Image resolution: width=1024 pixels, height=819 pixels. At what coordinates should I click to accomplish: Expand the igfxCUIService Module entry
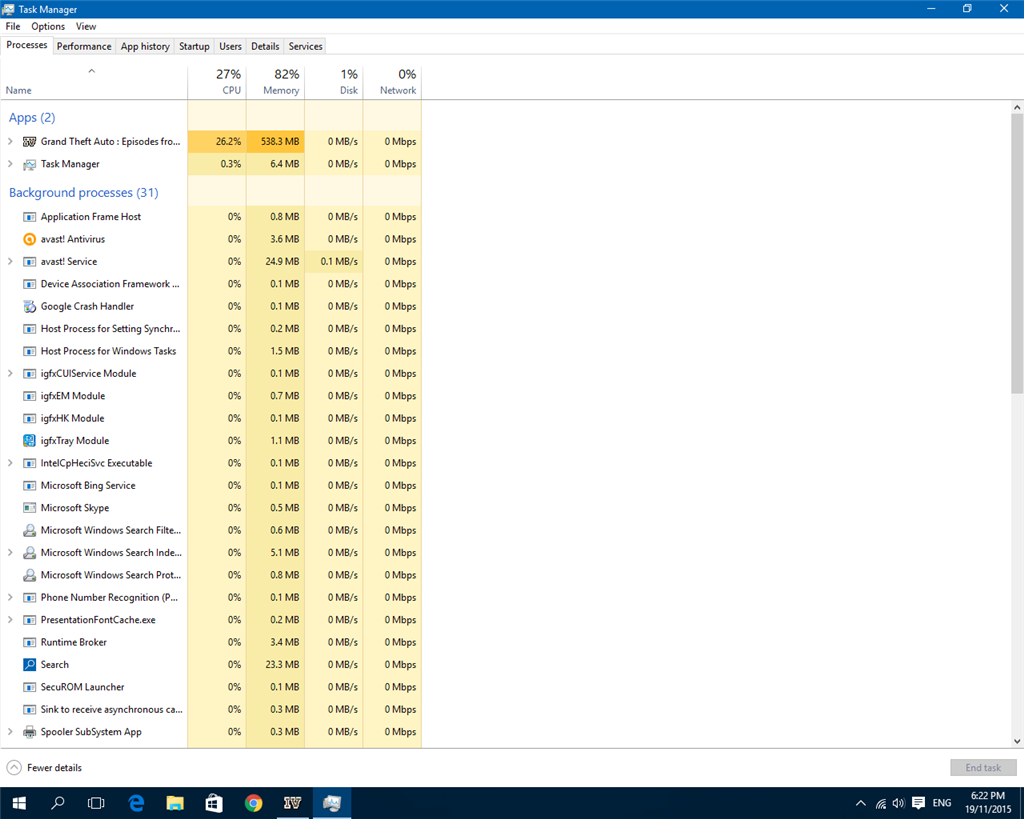click(10, 374)
